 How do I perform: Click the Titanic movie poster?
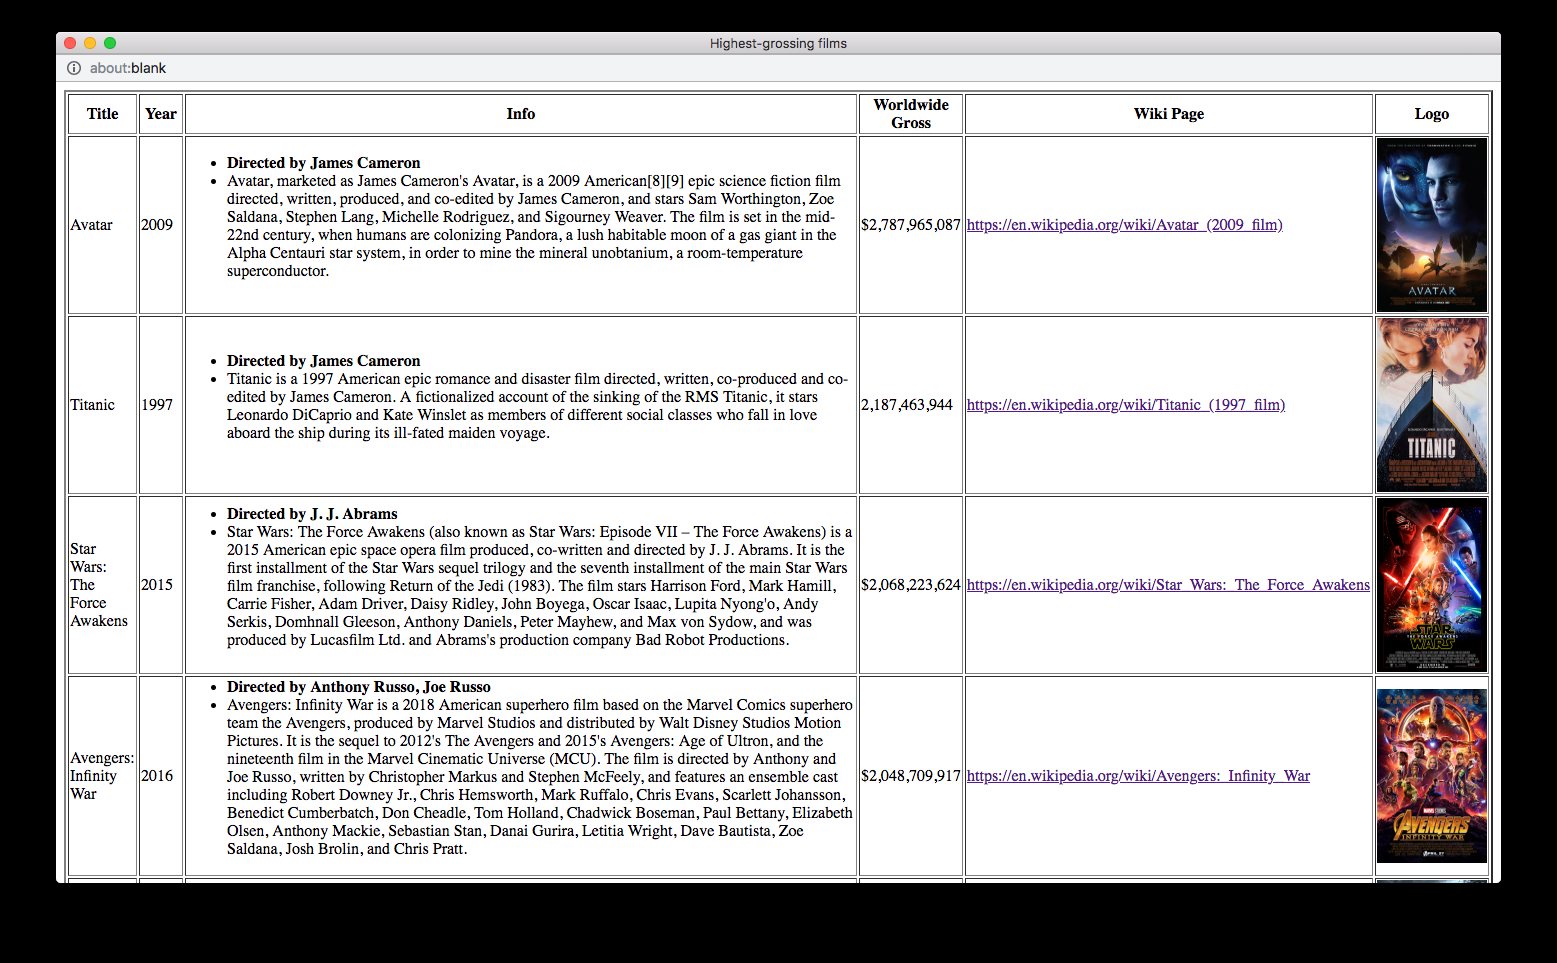tap(1431, 405)
